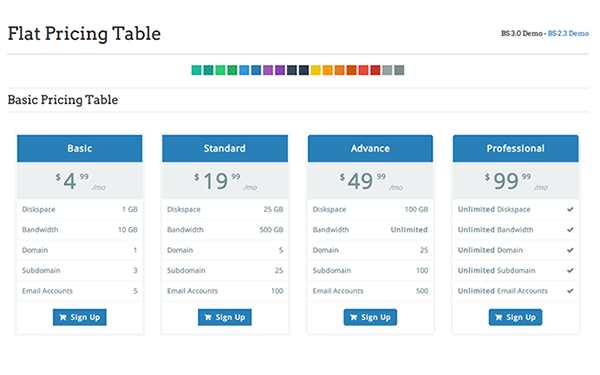Click the Standard plan Bandwidth 500 GB row
Image resolution: width=600 pixels, height=375 pixels.
[x=225, y=230]
